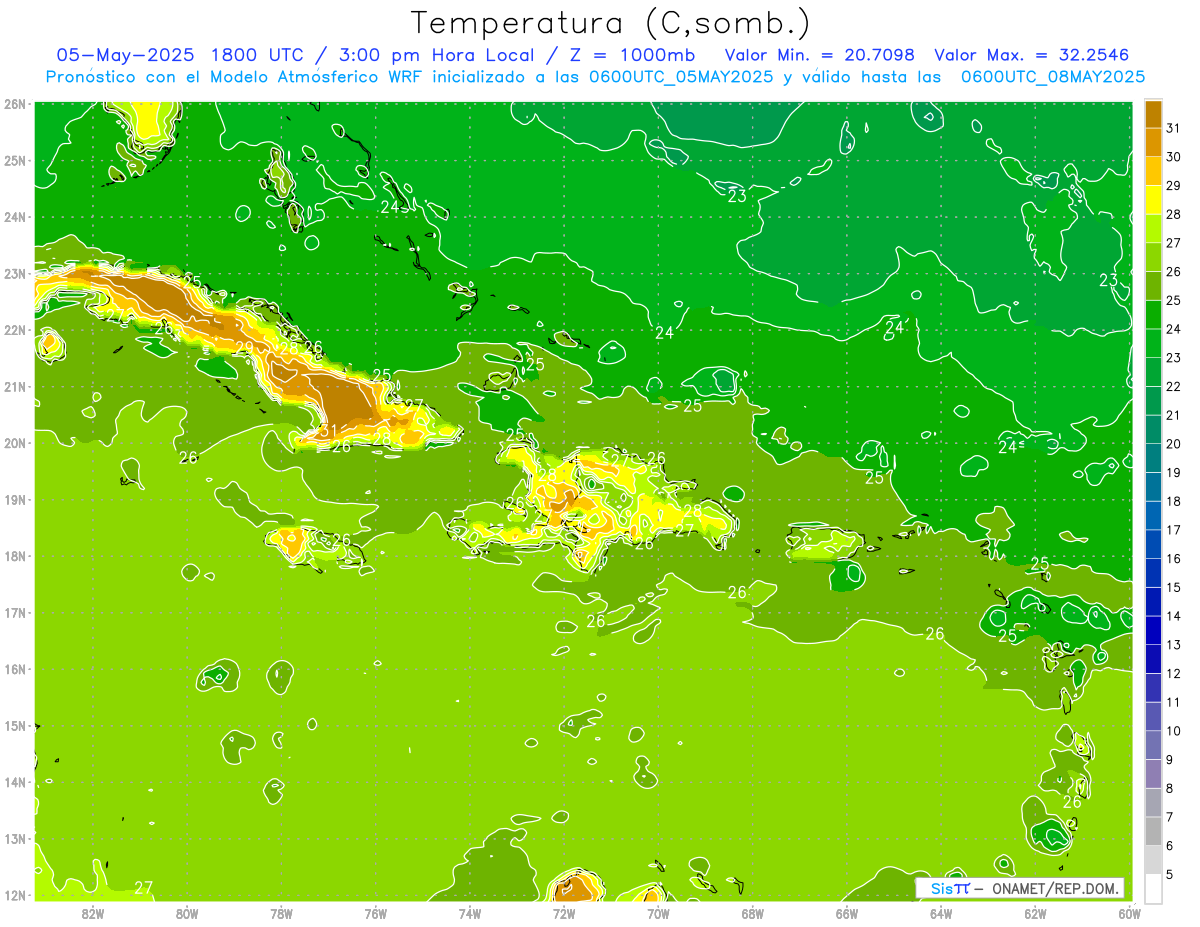Click the 'Temperatura (C,somb.)' chart title
The height and width of the screenshot is (927, 1200).
pos(610,22)
